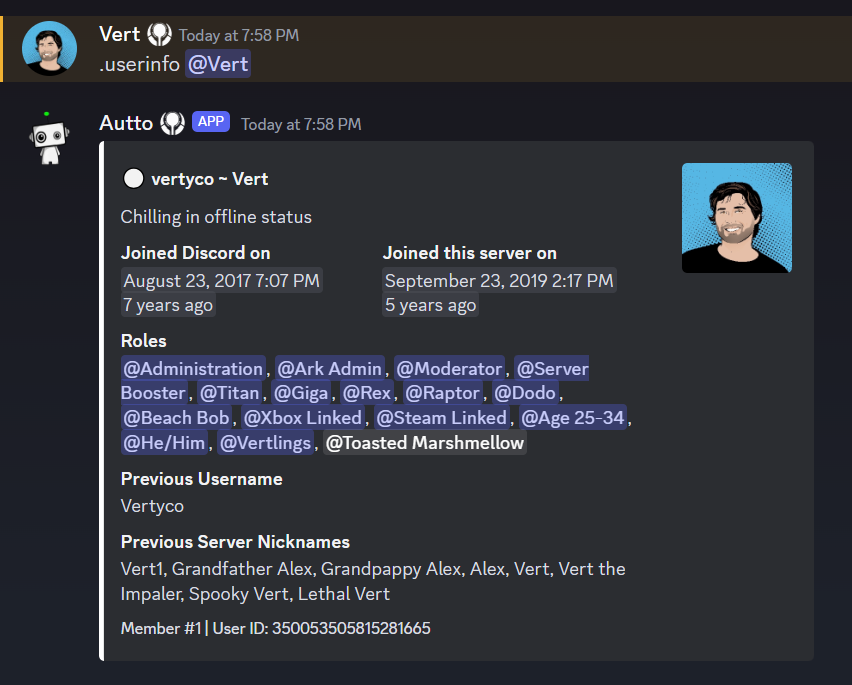Open Autto bot's robot avatar
Screen dimensions: 852x685
(49, 137)
